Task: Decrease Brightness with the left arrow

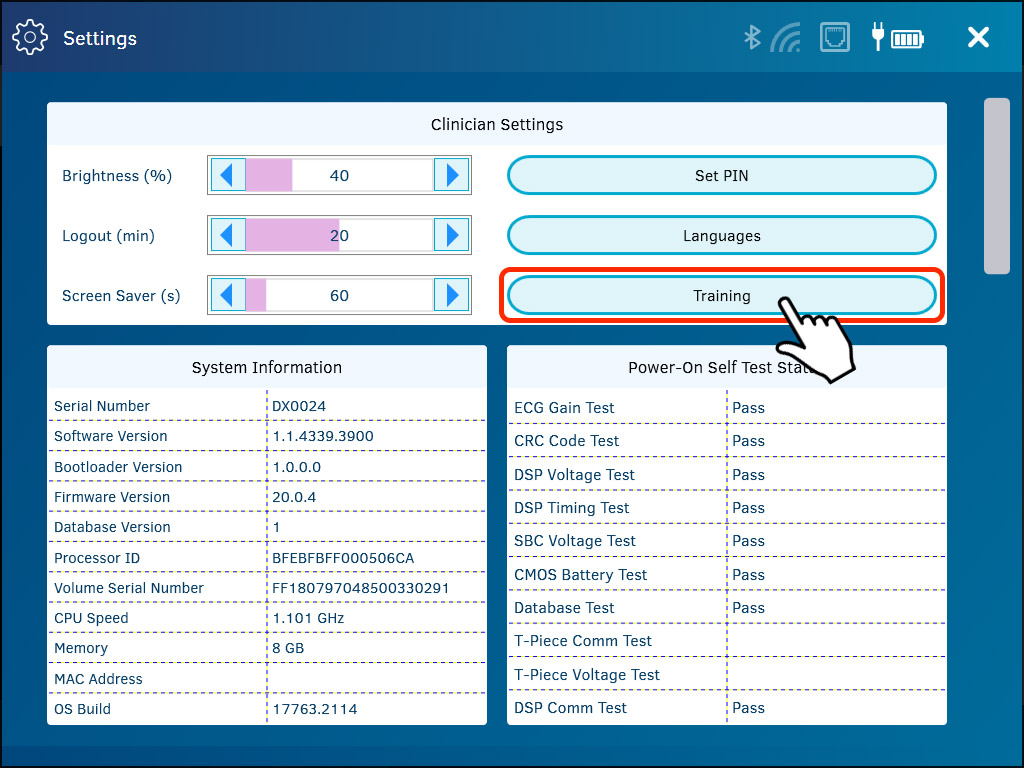Action: [x=228, y=174]
